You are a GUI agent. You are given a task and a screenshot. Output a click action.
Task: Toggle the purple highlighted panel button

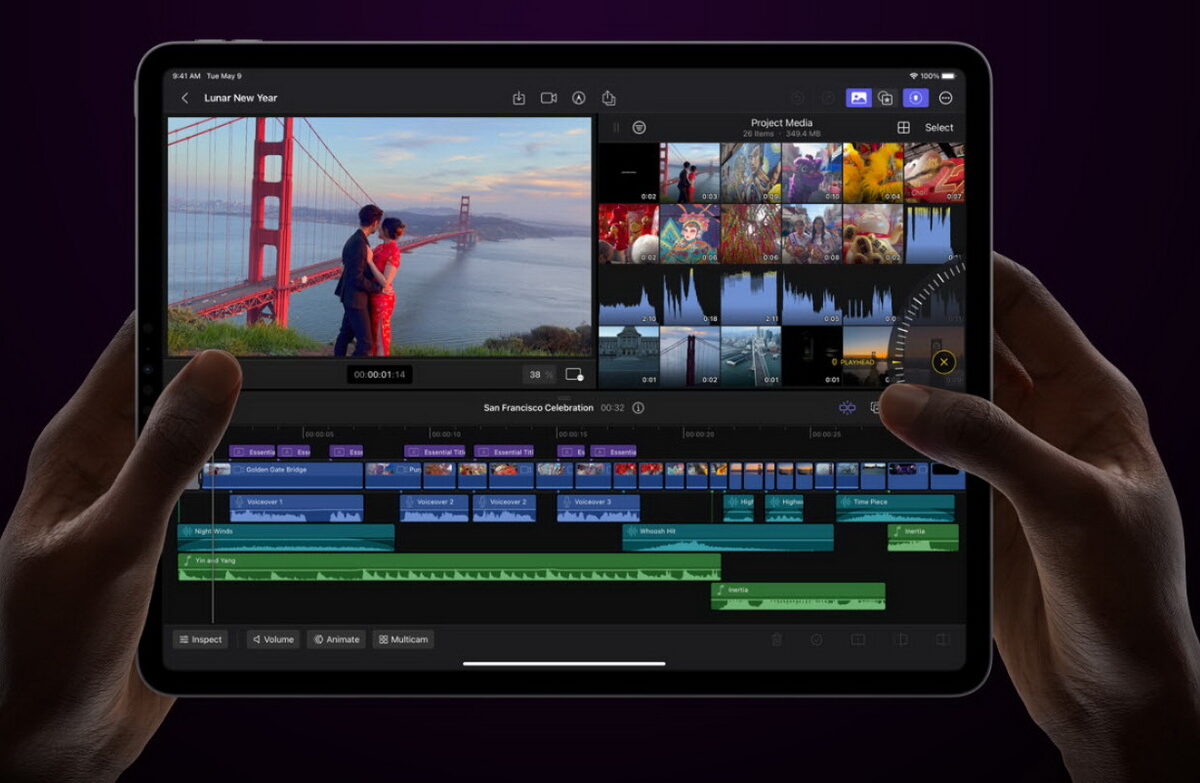click(915, 98)
